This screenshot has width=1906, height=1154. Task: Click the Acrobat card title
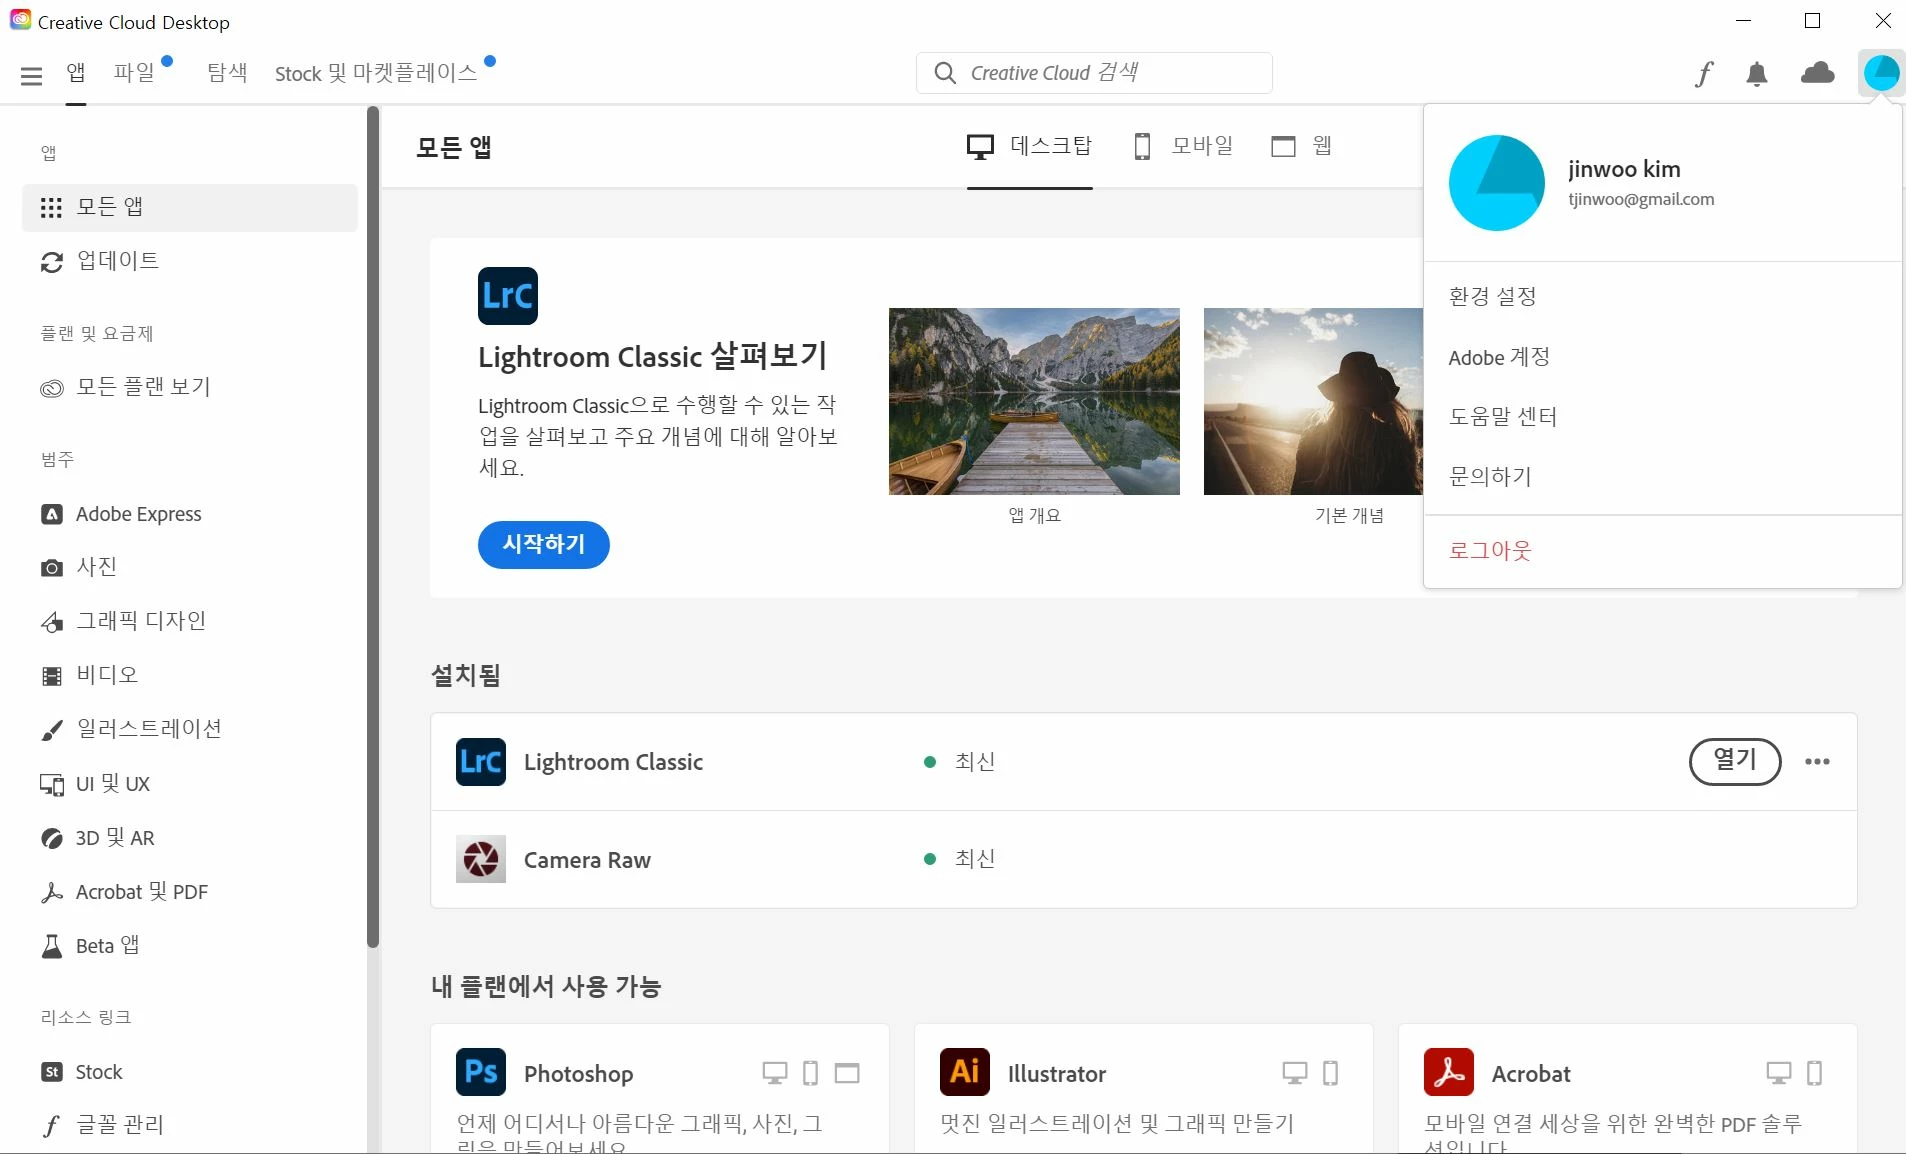tap(1530, 1074)
